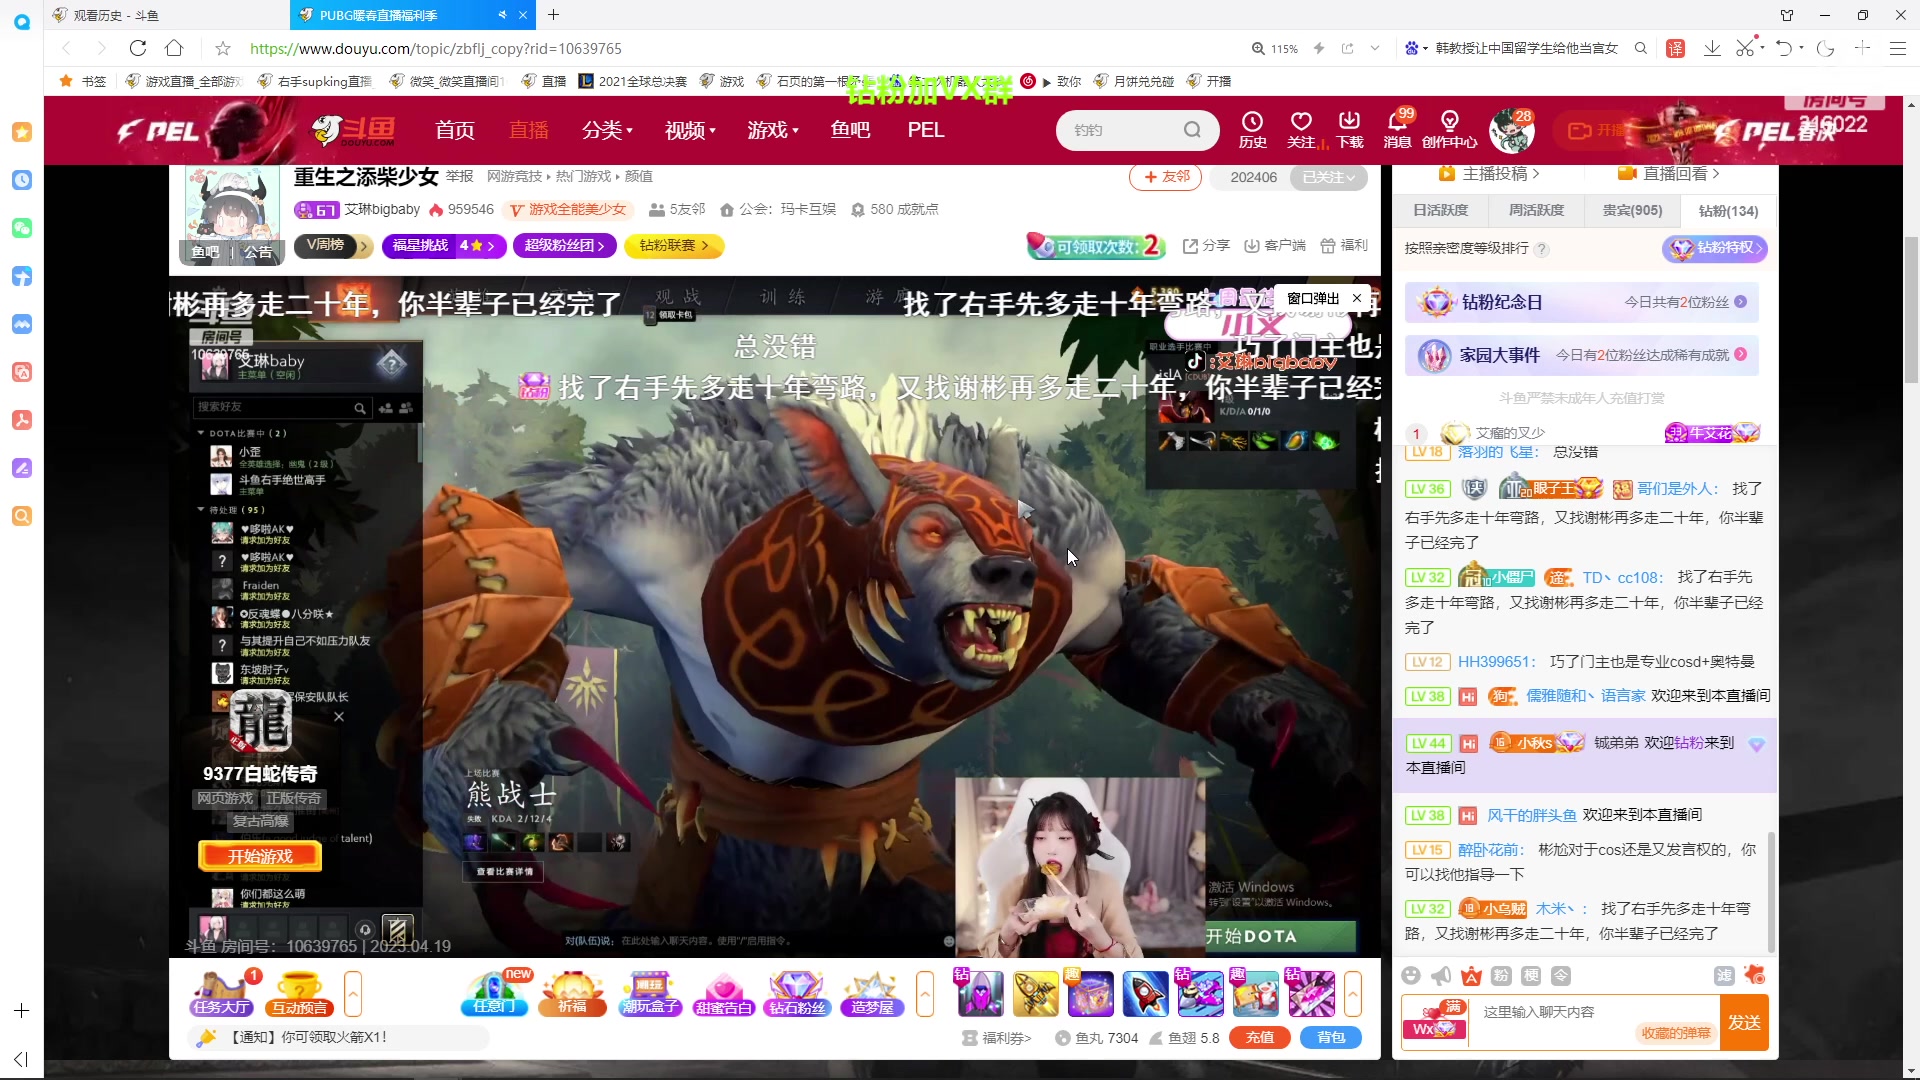Click the megaphone icon above chat input

[1441, 976]
